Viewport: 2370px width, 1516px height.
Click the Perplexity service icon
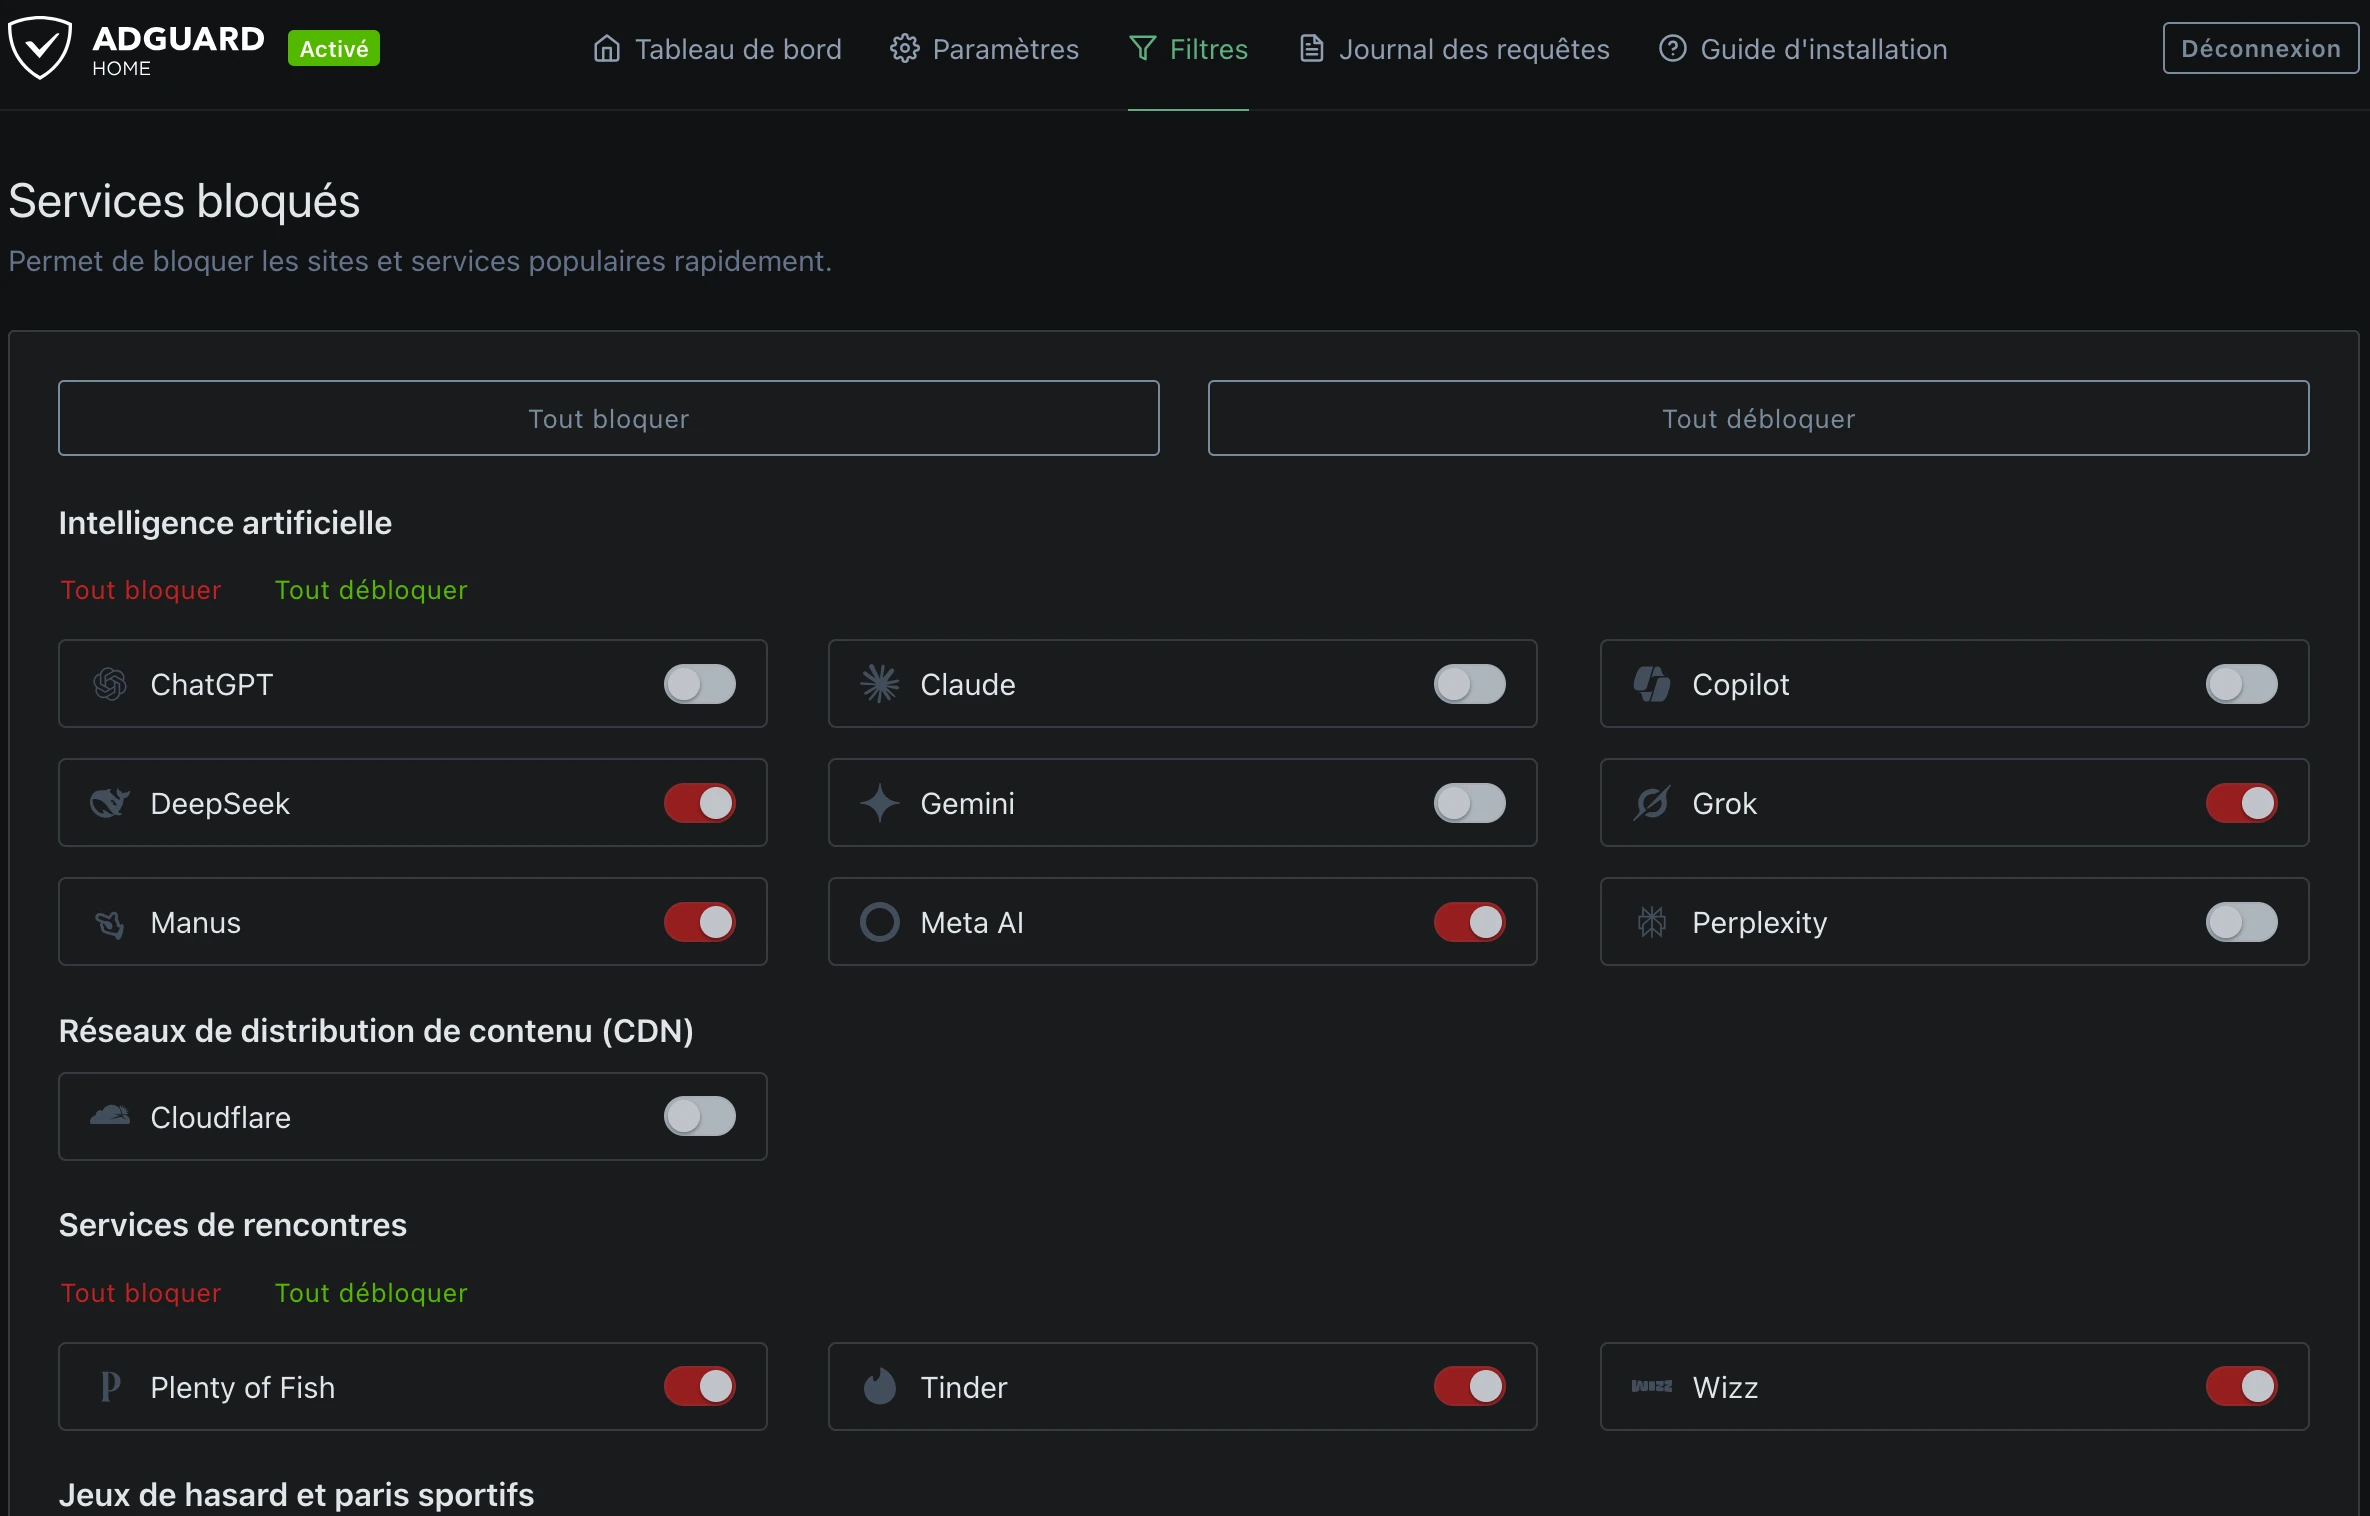[1652, 922]
